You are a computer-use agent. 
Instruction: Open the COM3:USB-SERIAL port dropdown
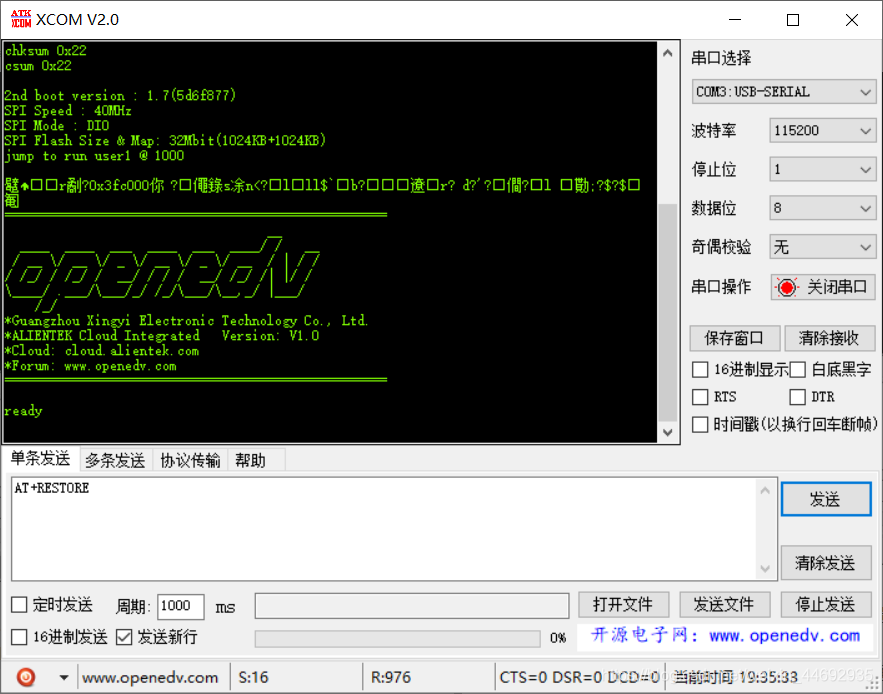[783, 92]
